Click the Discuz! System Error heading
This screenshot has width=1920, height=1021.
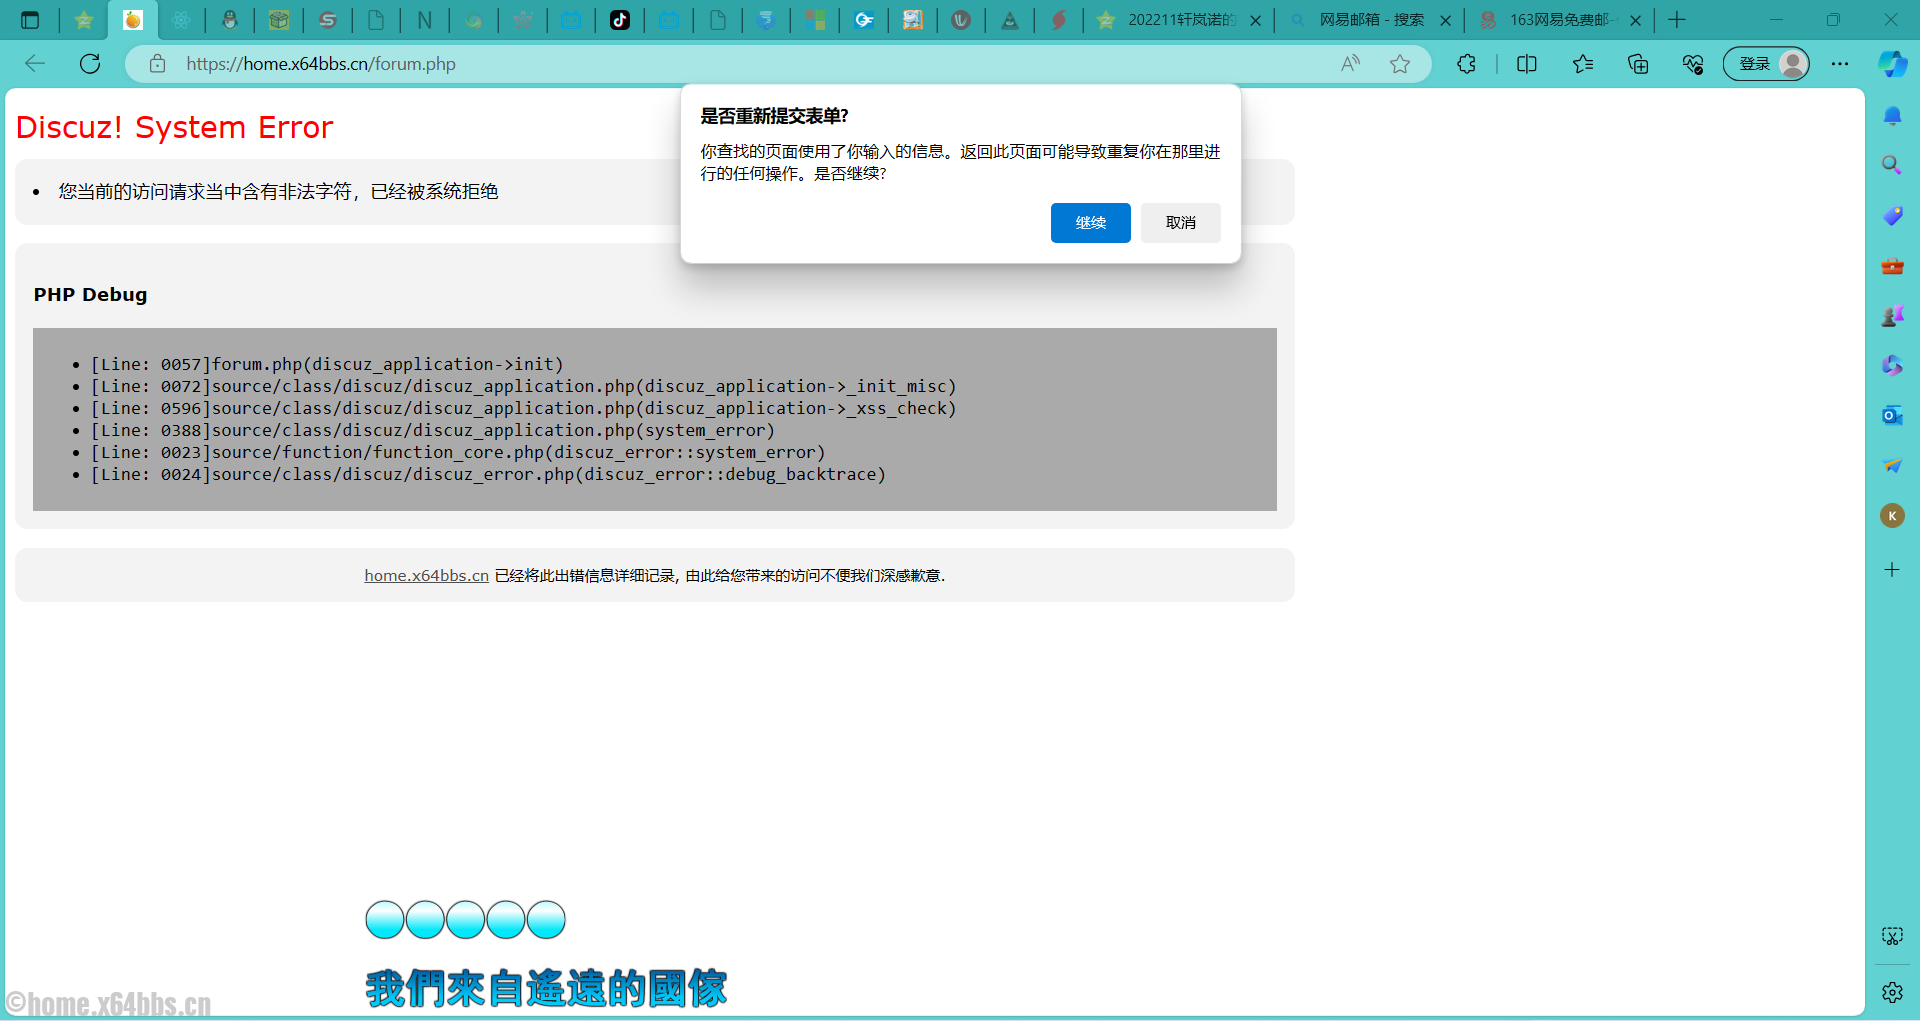(174, 128)
